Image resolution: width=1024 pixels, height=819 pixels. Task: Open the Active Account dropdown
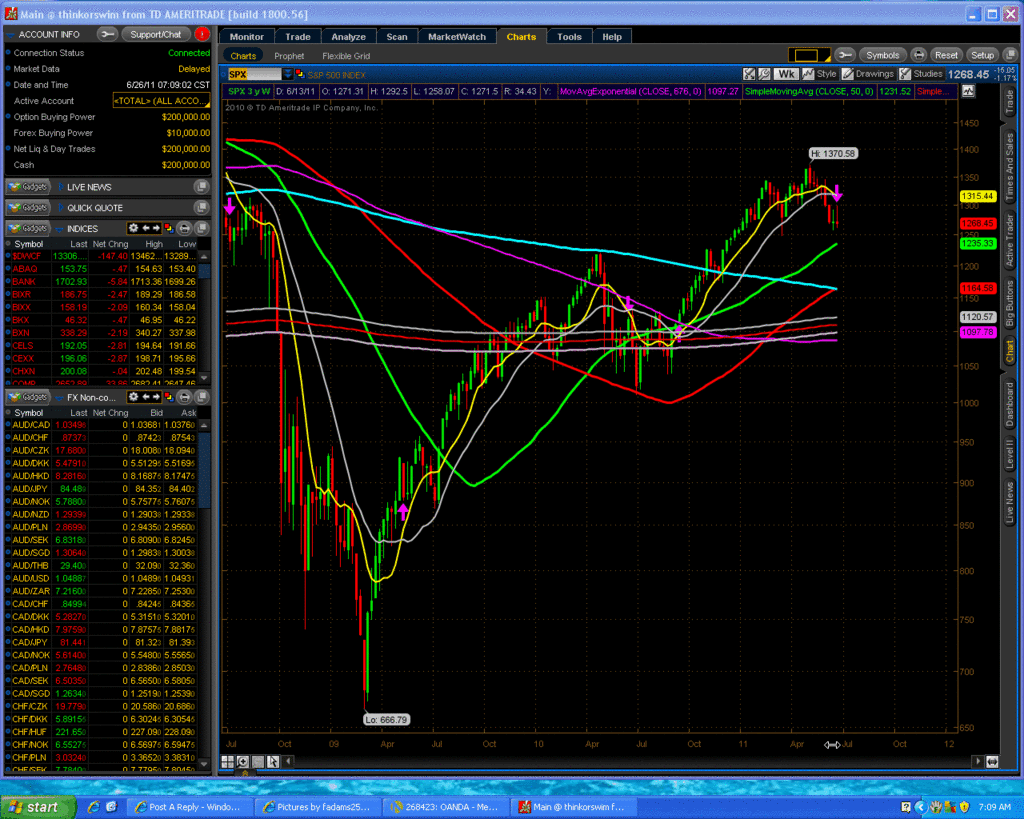click(161, 101)
